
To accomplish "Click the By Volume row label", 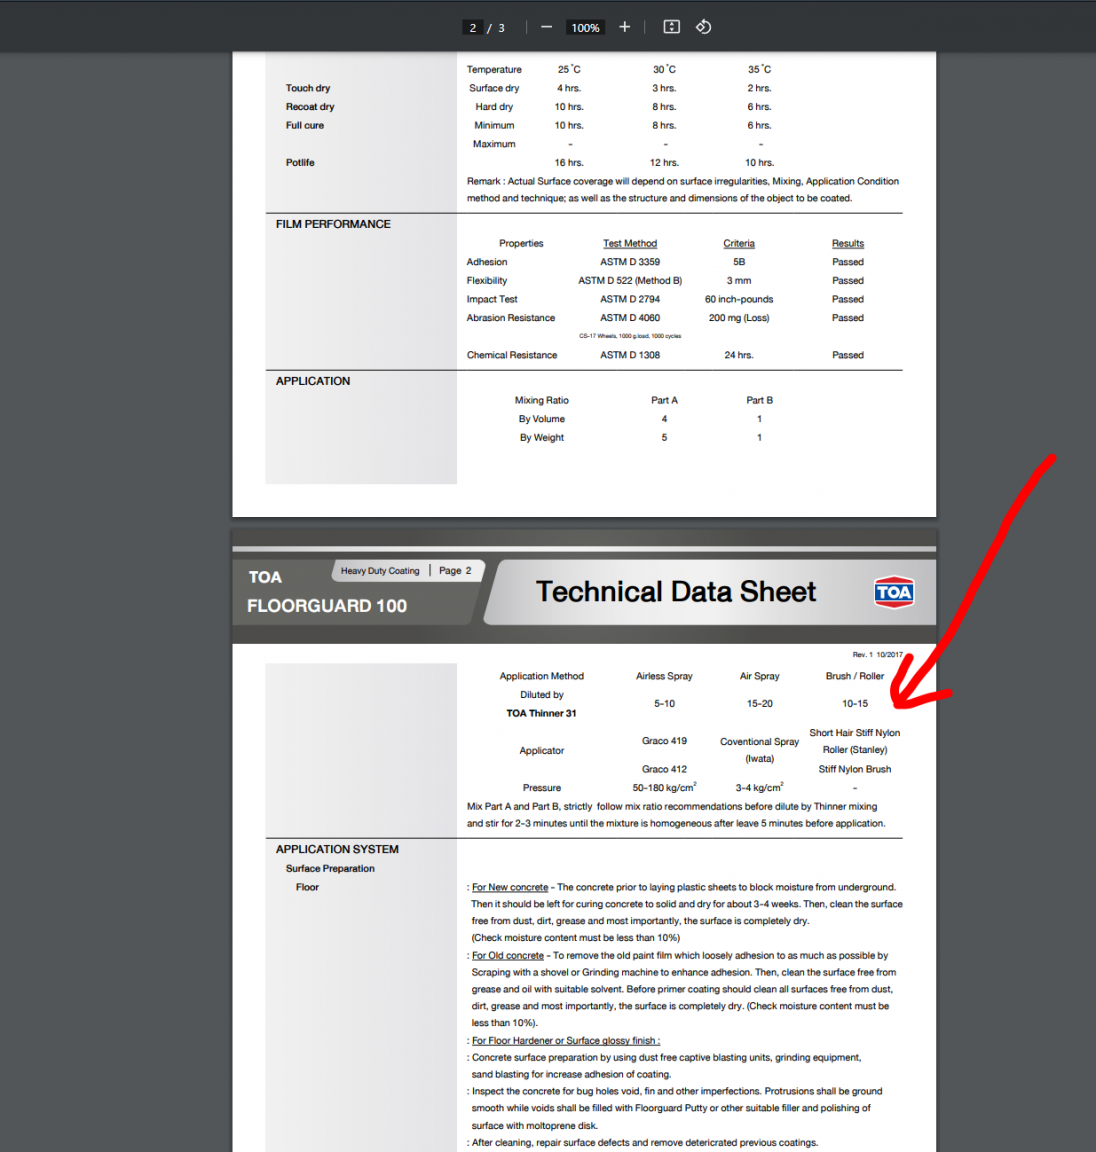I will pyautogui.click(x=541, y=419).
